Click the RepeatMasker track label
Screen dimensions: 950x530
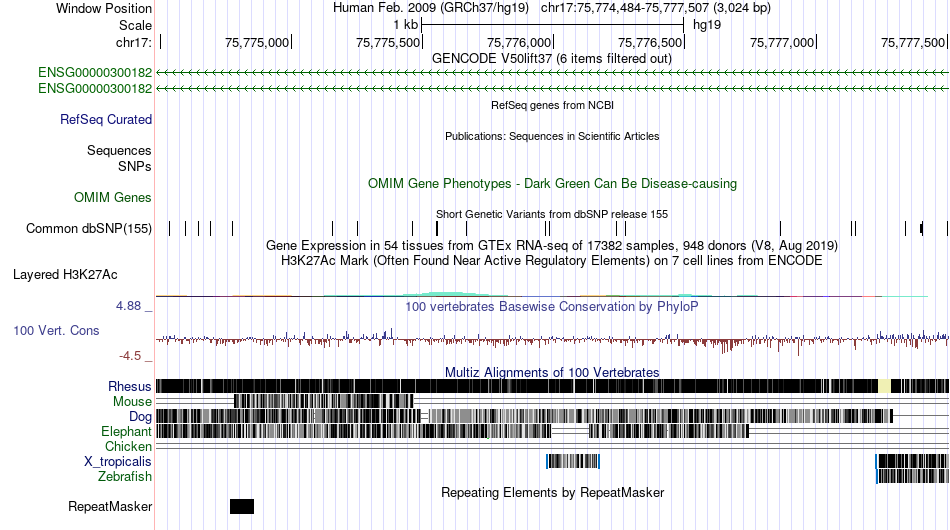coord(110,506)
